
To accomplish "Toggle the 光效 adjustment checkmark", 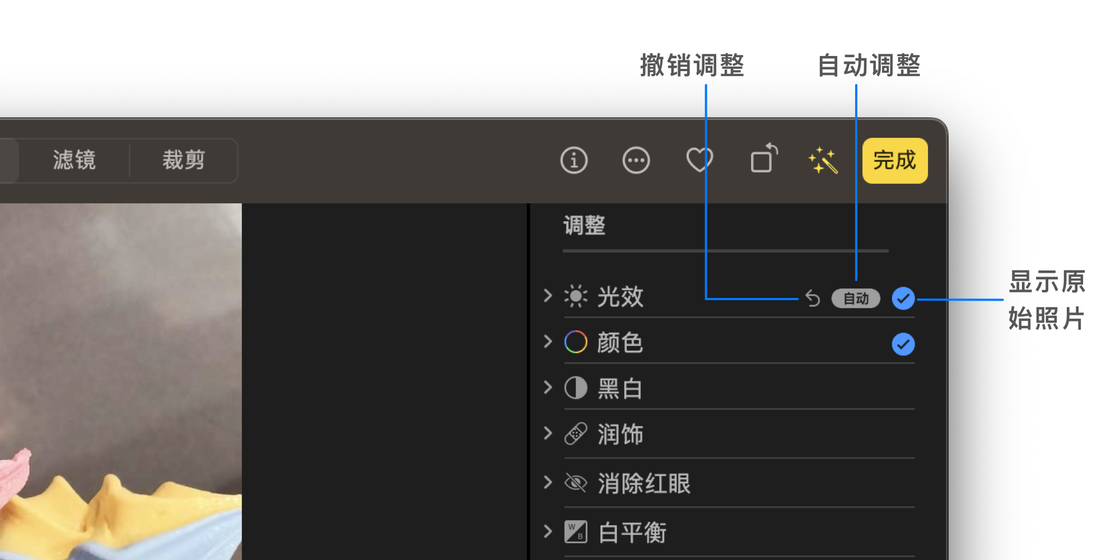I will [903, 298].
